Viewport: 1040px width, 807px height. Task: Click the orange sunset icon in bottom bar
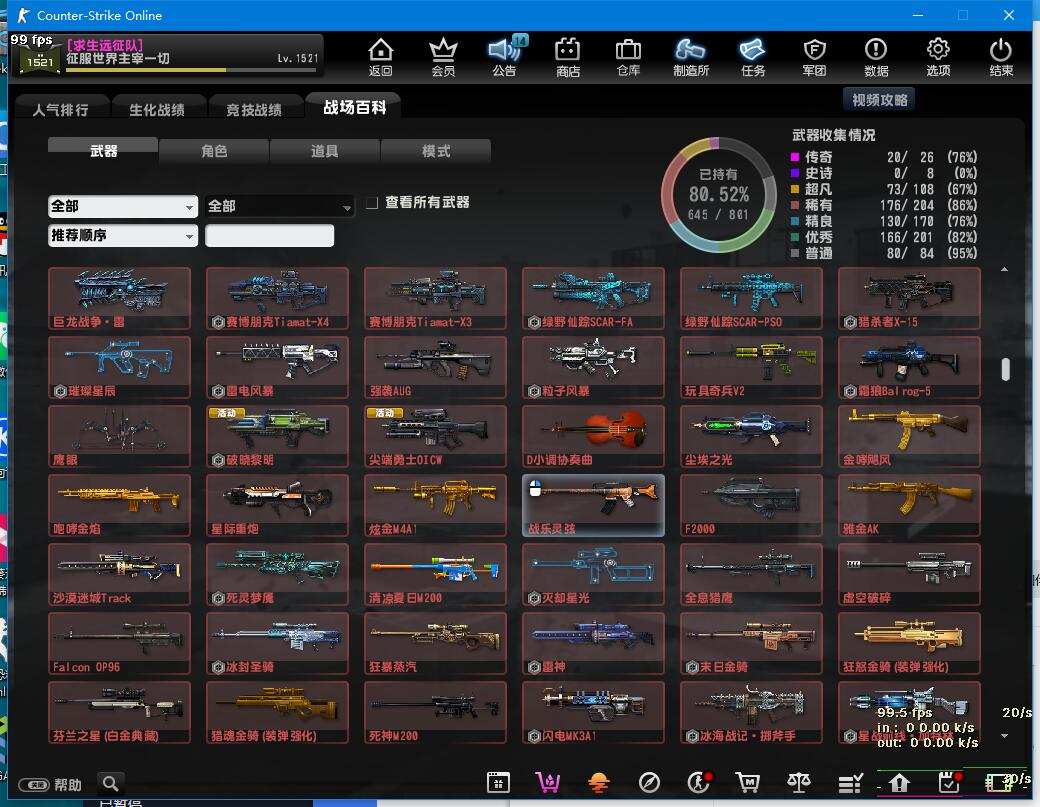[x=598, y=783]
